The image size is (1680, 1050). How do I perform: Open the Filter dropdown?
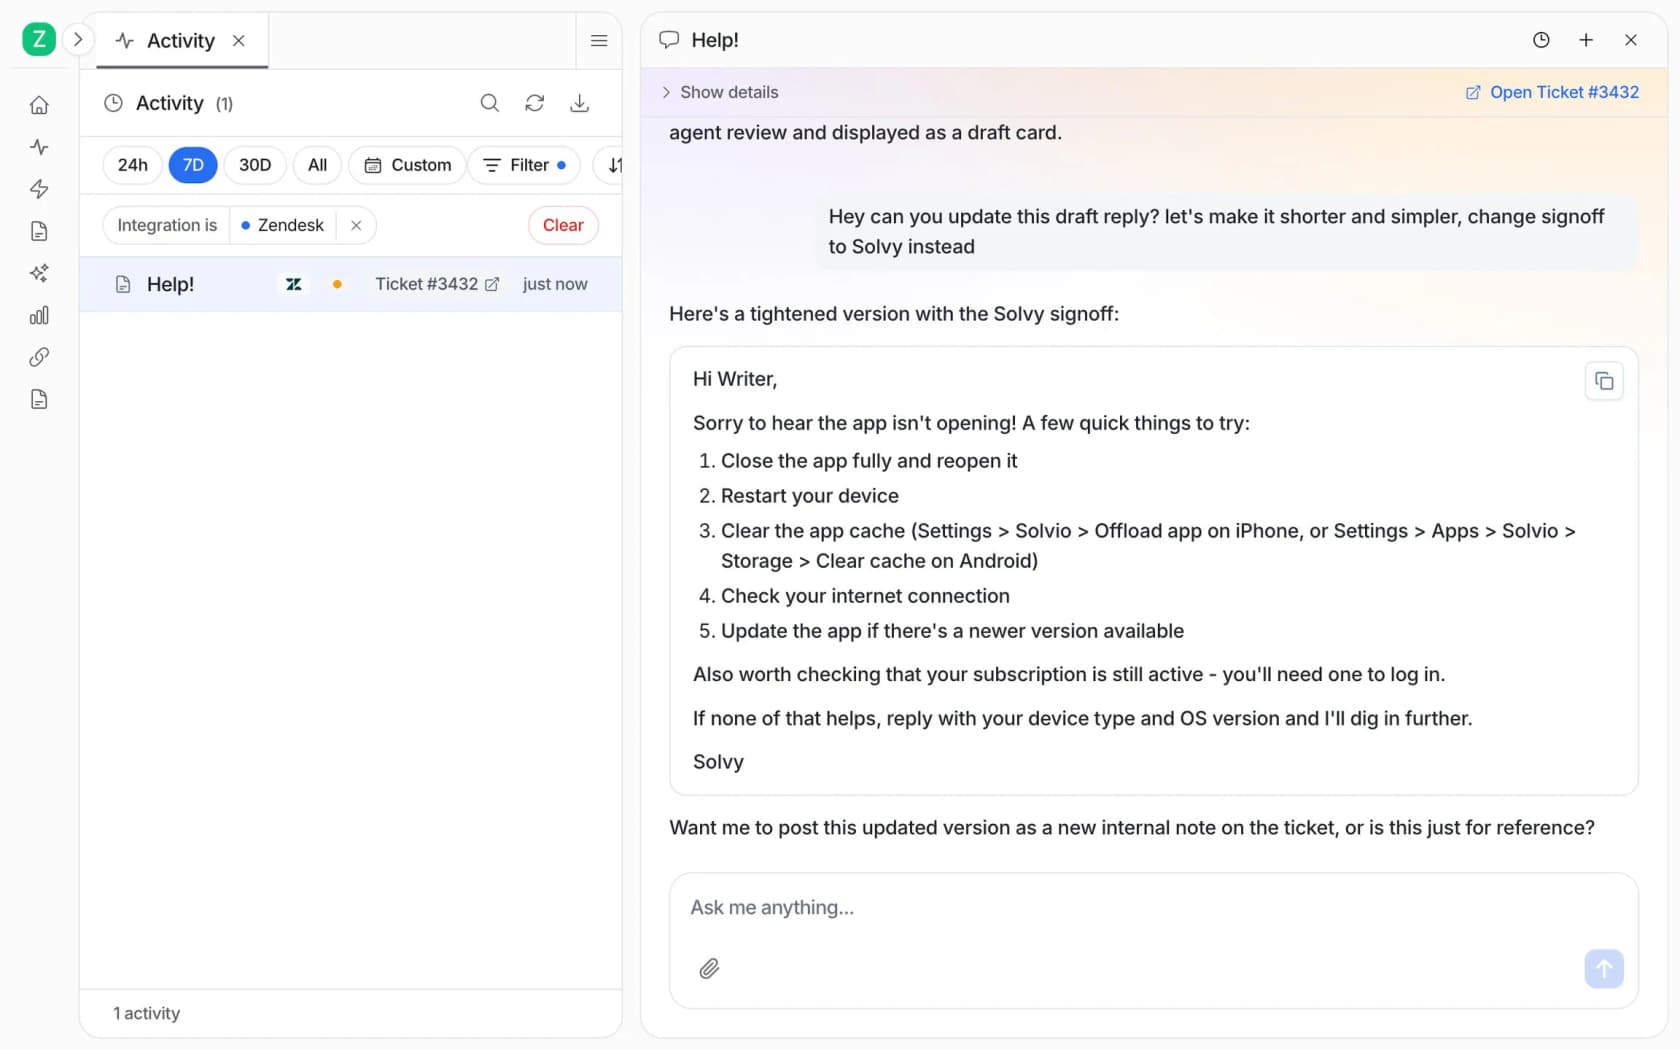click(x=525, y=165)
